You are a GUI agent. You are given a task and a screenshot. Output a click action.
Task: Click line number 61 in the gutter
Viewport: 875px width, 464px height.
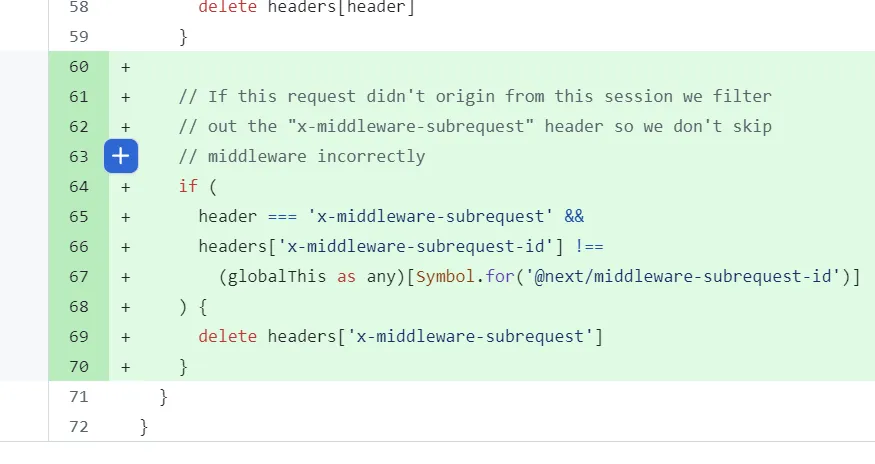79,97
